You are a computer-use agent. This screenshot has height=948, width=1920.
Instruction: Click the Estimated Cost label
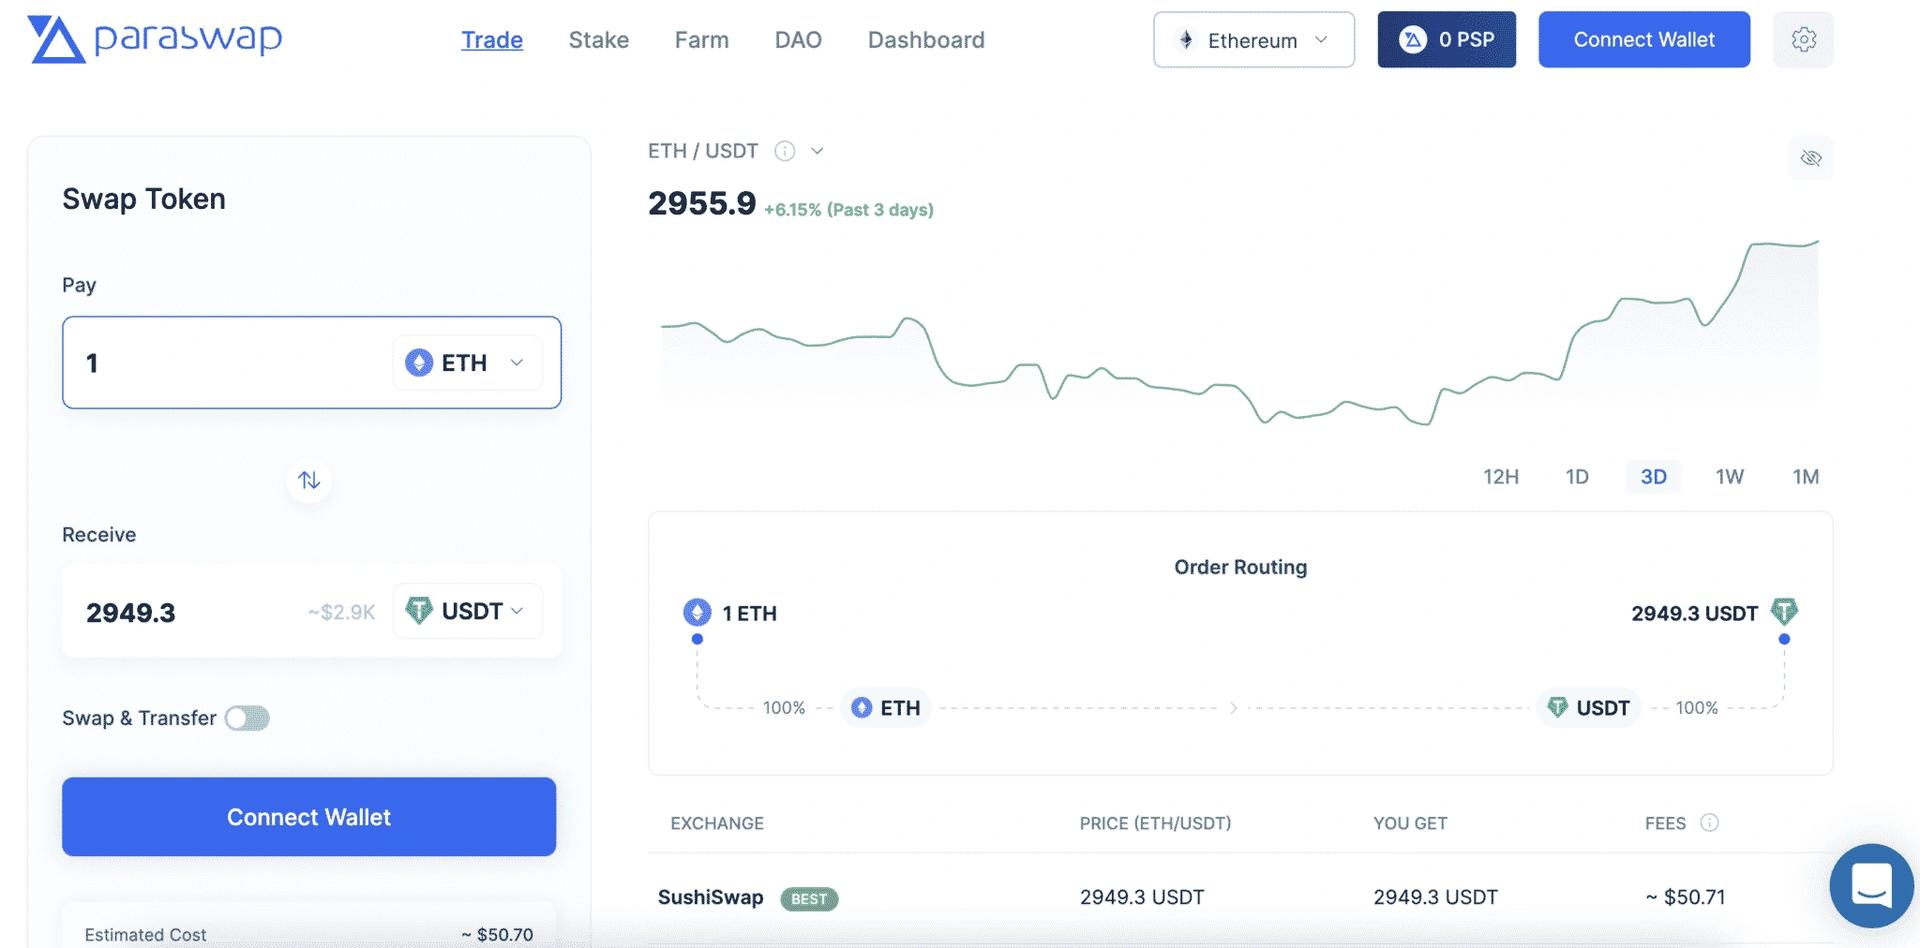tap(145, 934)
